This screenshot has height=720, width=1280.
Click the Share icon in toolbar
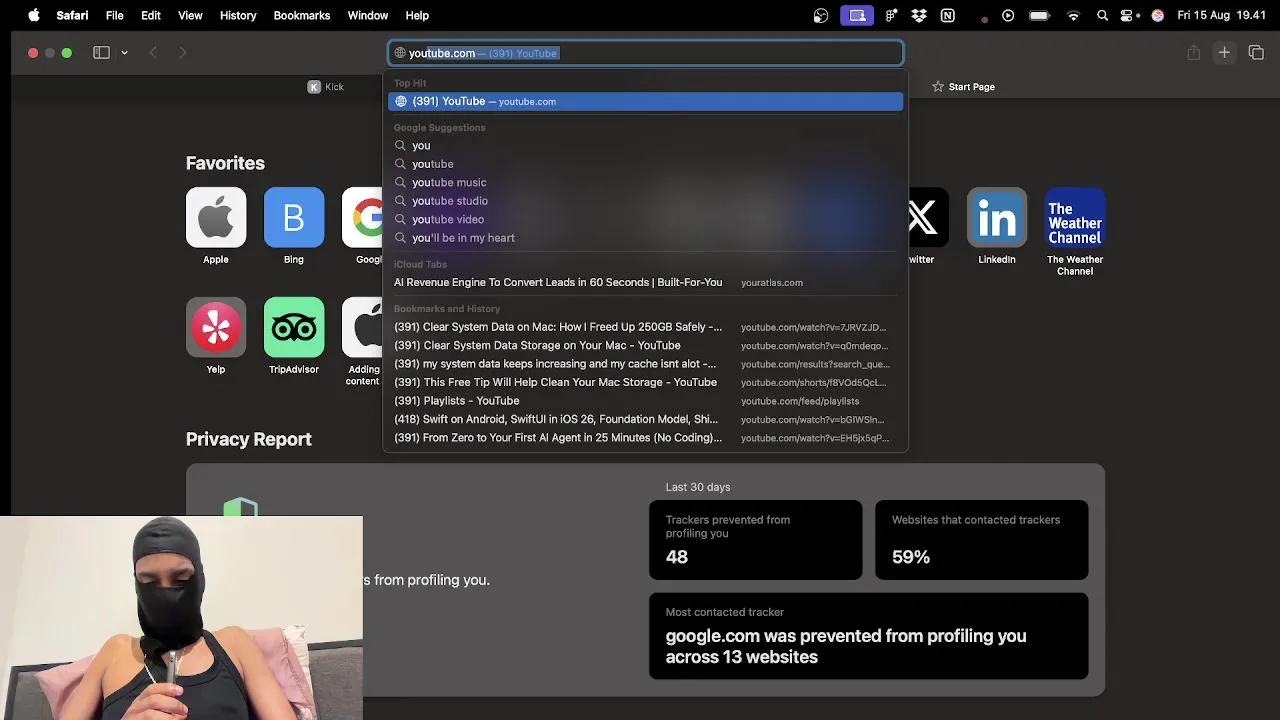pyautogui.click(x=1193, y=52)
